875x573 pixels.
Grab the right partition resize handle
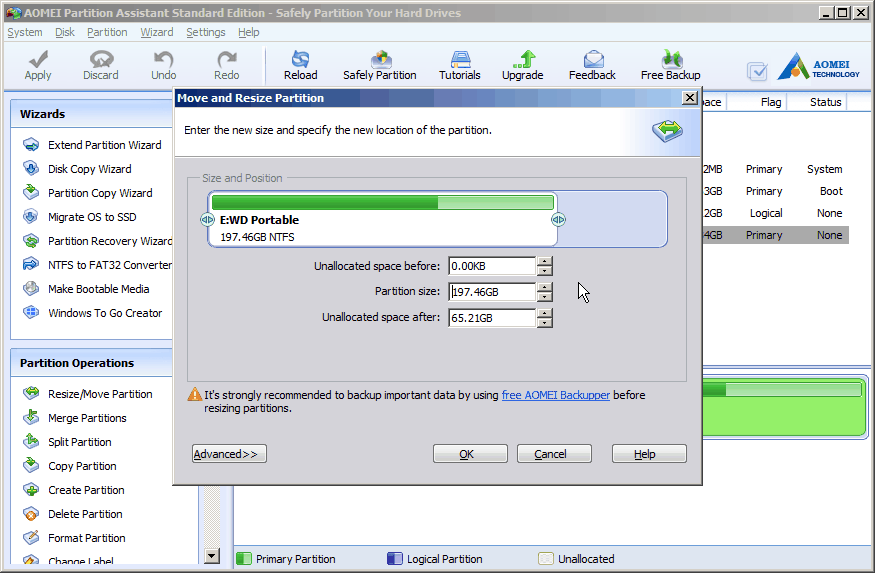pyautogui.click(x=558, y=220)
